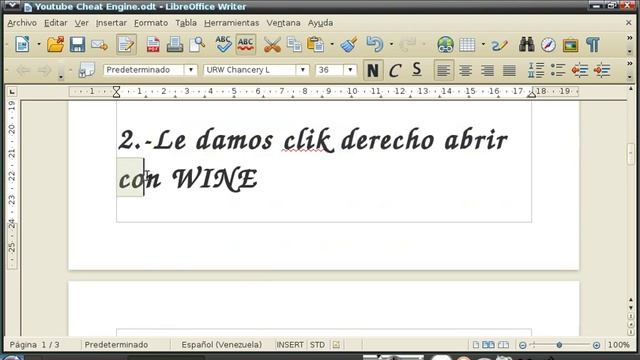Screen dimensions: 640x360
Task: Justify the paragraph text
Action: [x=509, y=70]
